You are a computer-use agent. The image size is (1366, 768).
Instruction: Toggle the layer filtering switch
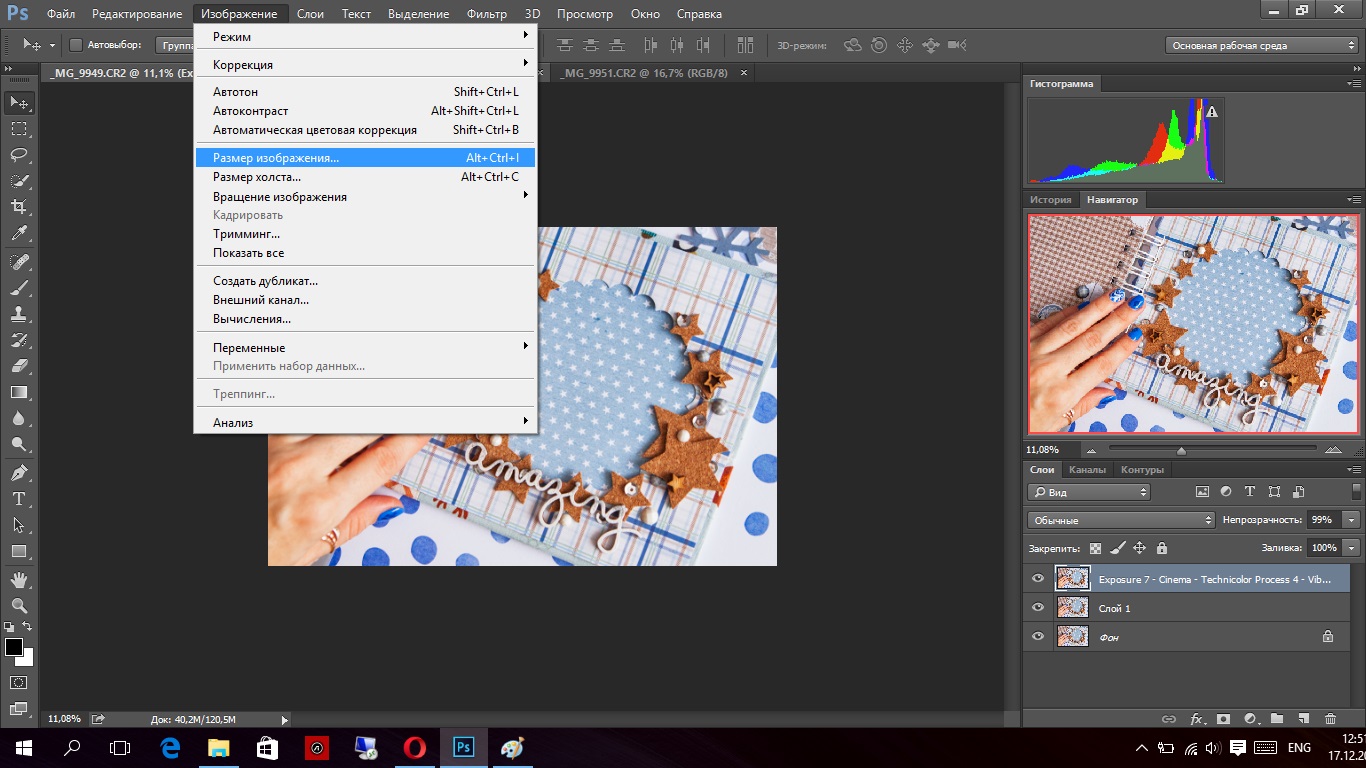coord(1355,492)
